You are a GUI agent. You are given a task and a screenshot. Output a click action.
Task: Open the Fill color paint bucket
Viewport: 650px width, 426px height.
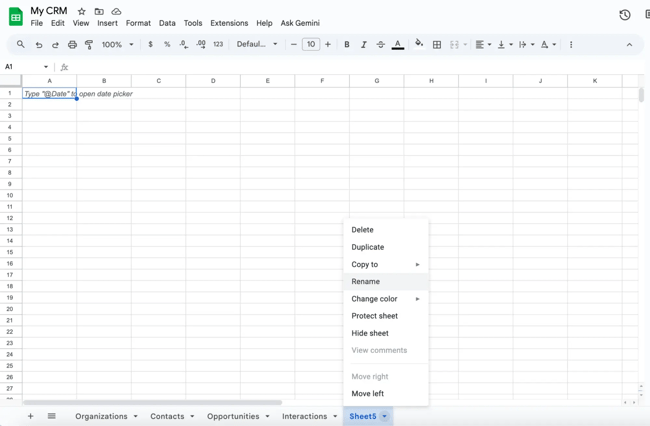[419, 44]
